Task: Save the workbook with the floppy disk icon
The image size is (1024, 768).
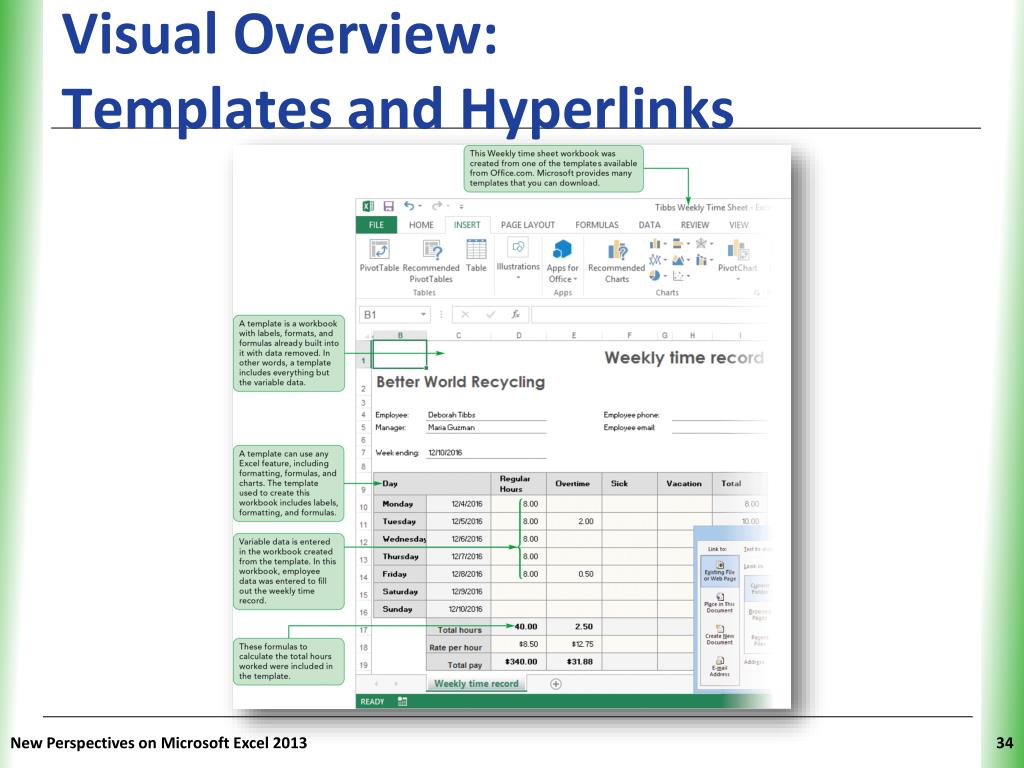Action: pos(389,206)
